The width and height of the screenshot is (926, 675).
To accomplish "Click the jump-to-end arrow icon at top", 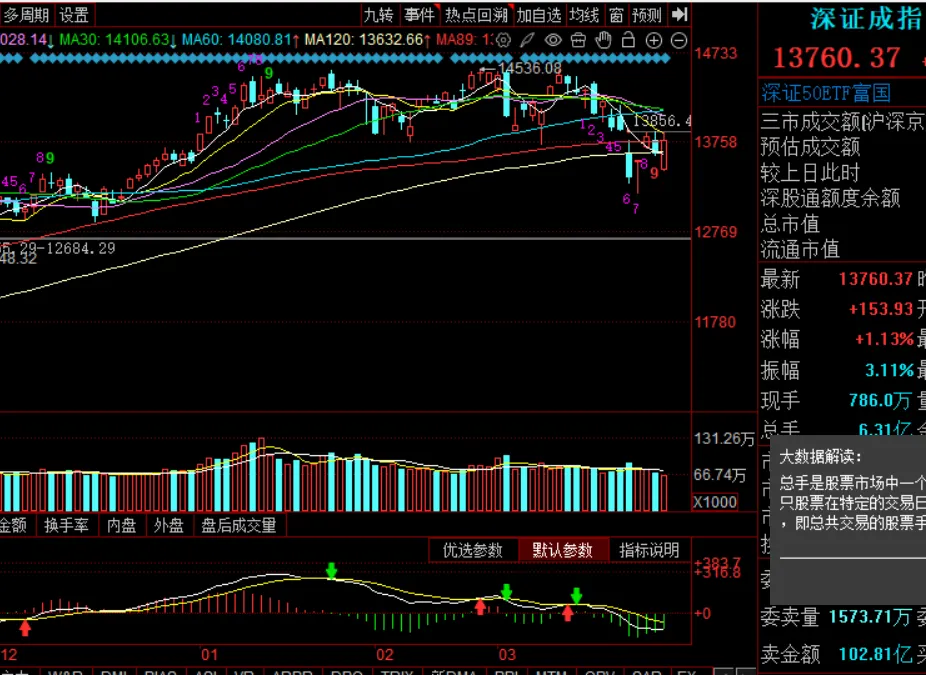I will pos(679,14).
